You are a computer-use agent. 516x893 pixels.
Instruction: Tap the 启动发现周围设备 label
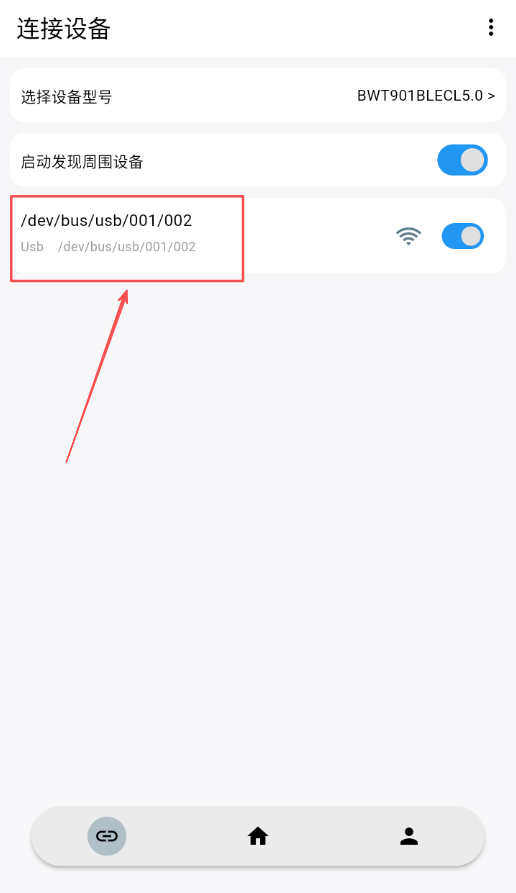click(82, 162)
